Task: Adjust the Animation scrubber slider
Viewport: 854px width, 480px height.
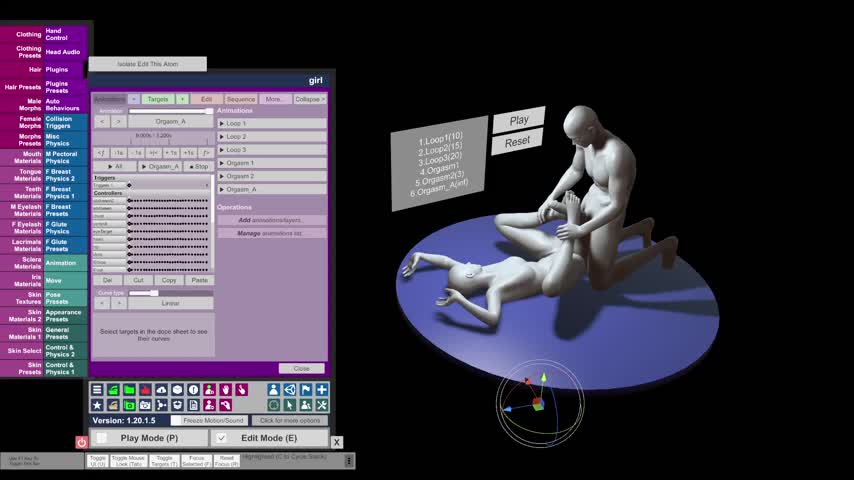Action: 170,111
